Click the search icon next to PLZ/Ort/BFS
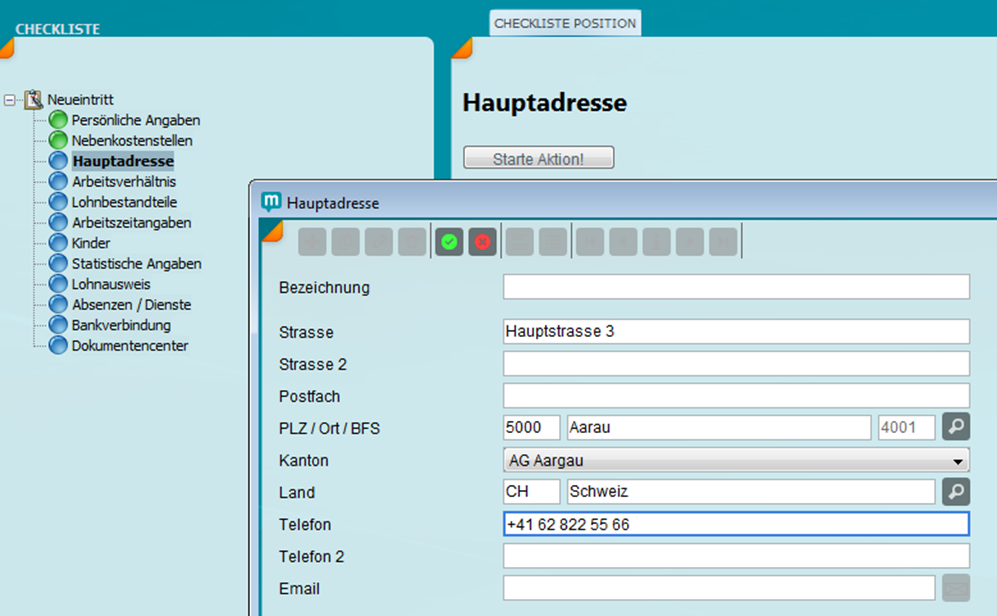Image resolution: width=997 pixels, height=616 pixels. pyautogui.click(x=956, y=428)
